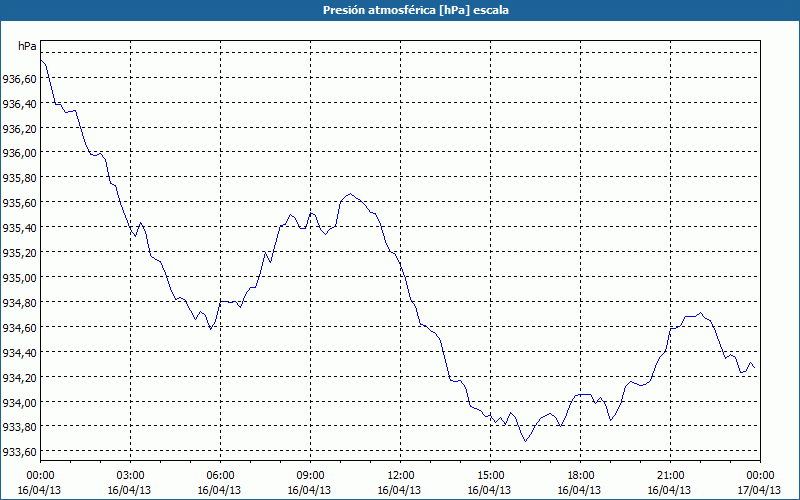Click the "Presión atmosférica [hPa] escala" title

click(x=416, y=10)
